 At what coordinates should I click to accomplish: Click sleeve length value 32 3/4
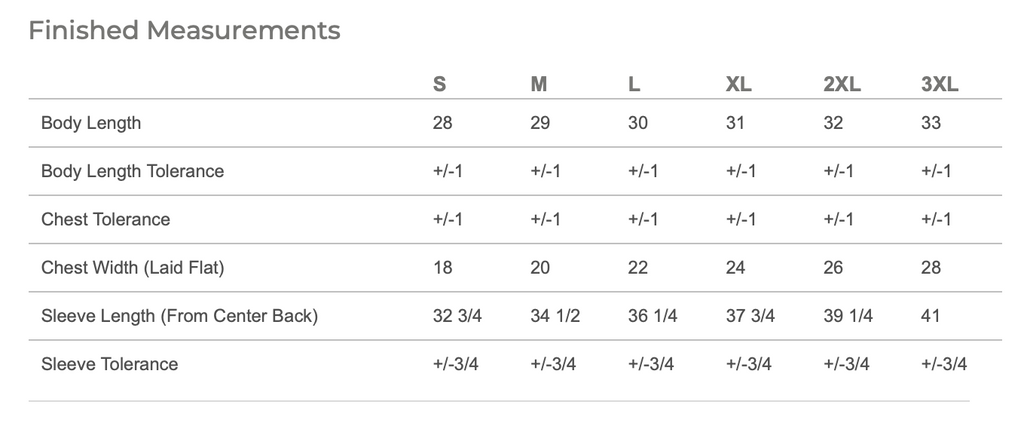coord(457,316)
